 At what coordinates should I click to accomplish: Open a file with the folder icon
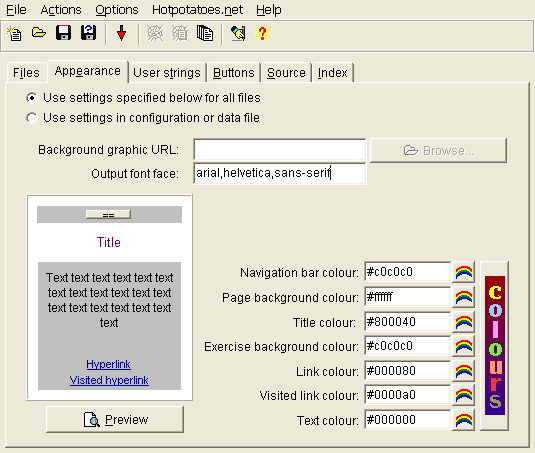(39, 33)
